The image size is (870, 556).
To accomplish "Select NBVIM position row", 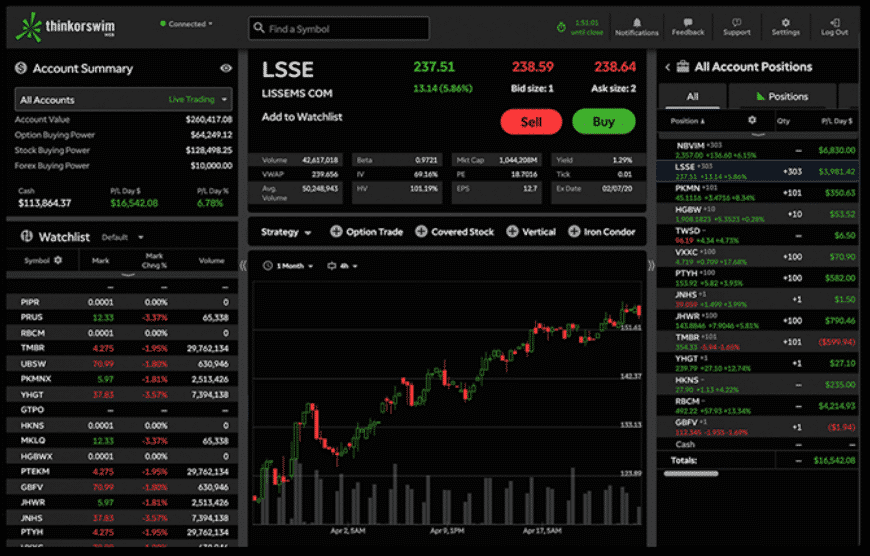I will [757, 150].
